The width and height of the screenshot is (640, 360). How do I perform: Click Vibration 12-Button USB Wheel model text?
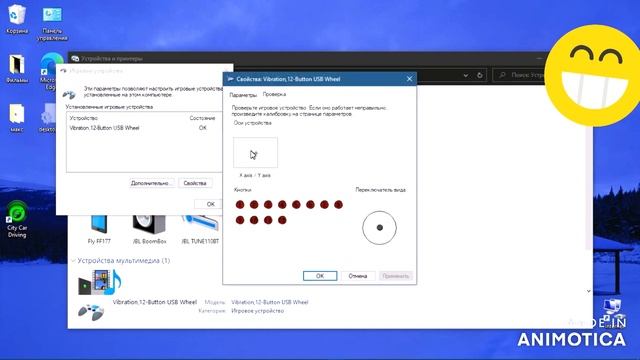(270, 302)
